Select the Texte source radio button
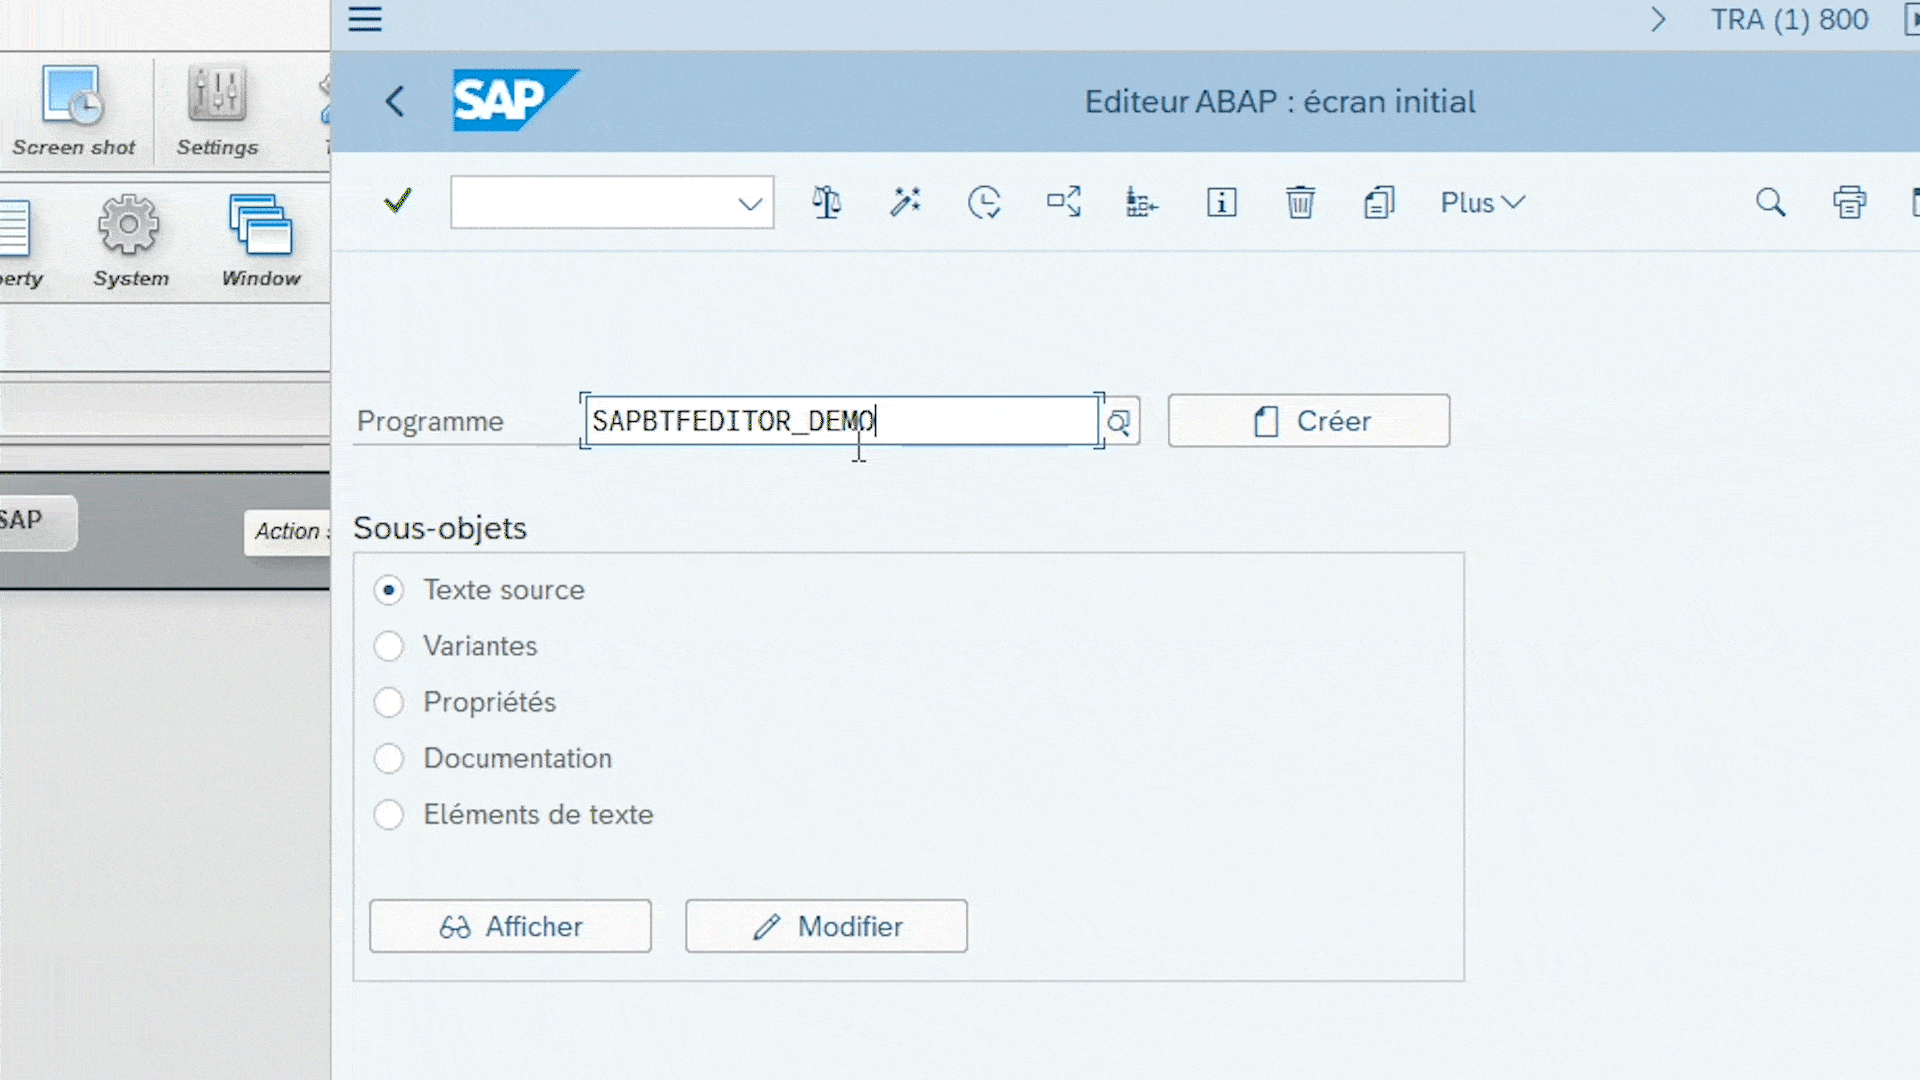This screenshot has height=1080, width=1920. coord(388,590)
